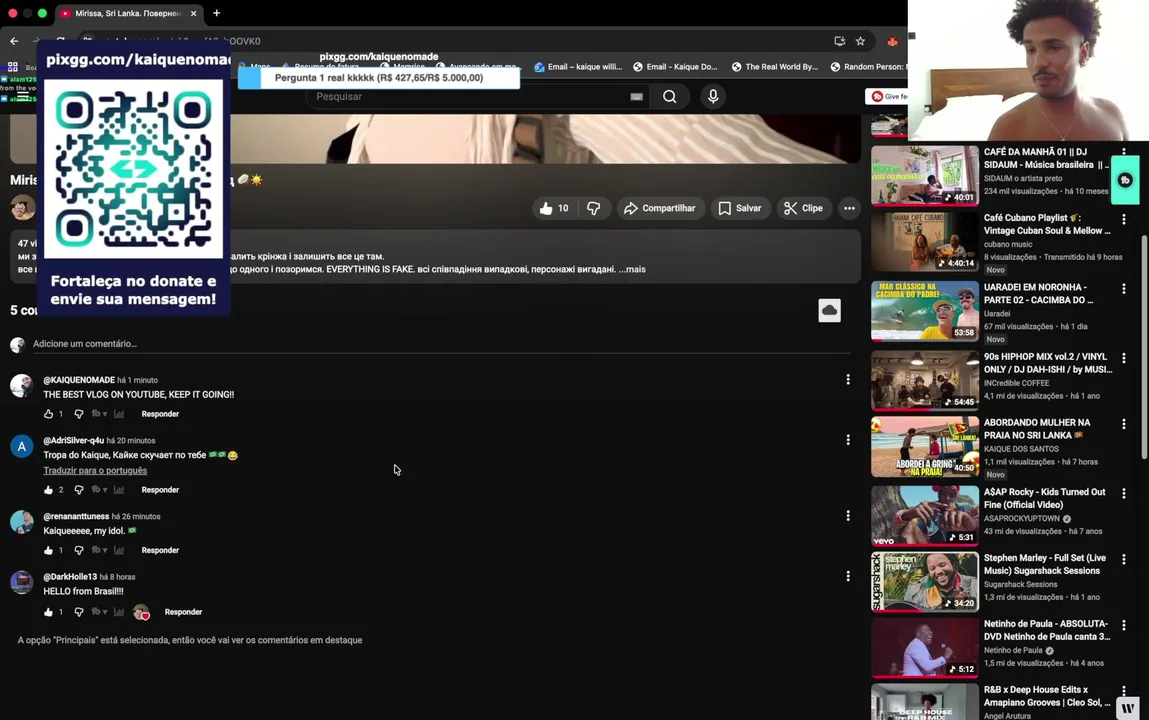Like the @renananttuness comment
Screen dimensions: 1149x720
[x=48, y=550]
